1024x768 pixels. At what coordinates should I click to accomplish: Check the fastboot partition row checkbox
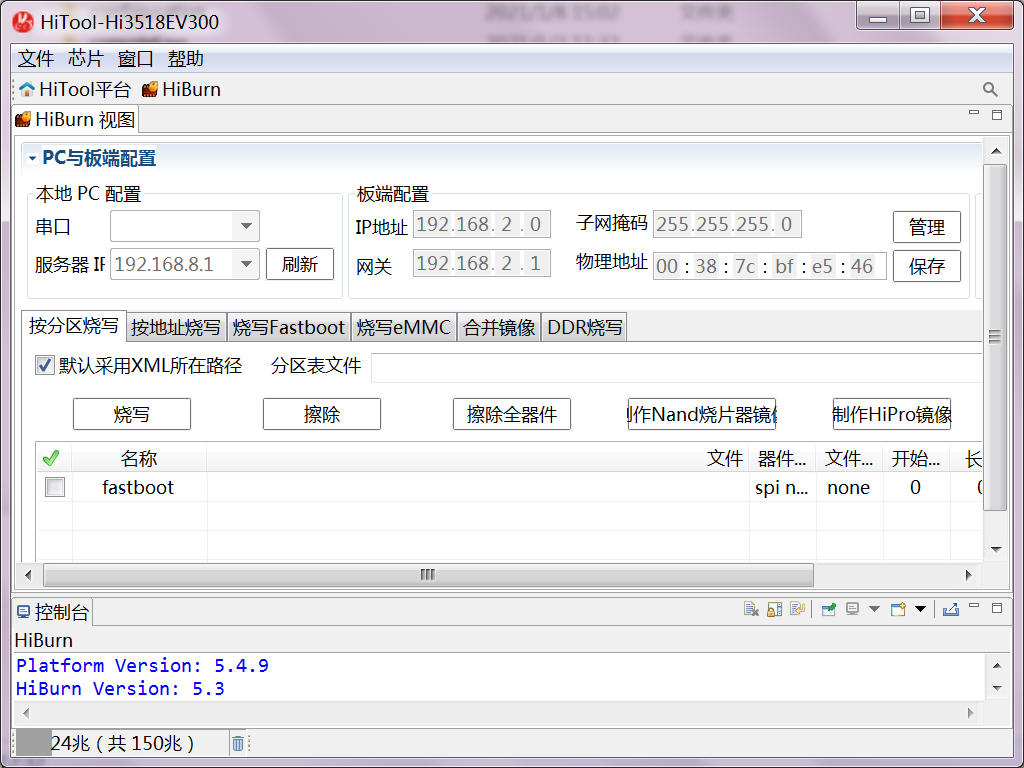coord(55,487)
